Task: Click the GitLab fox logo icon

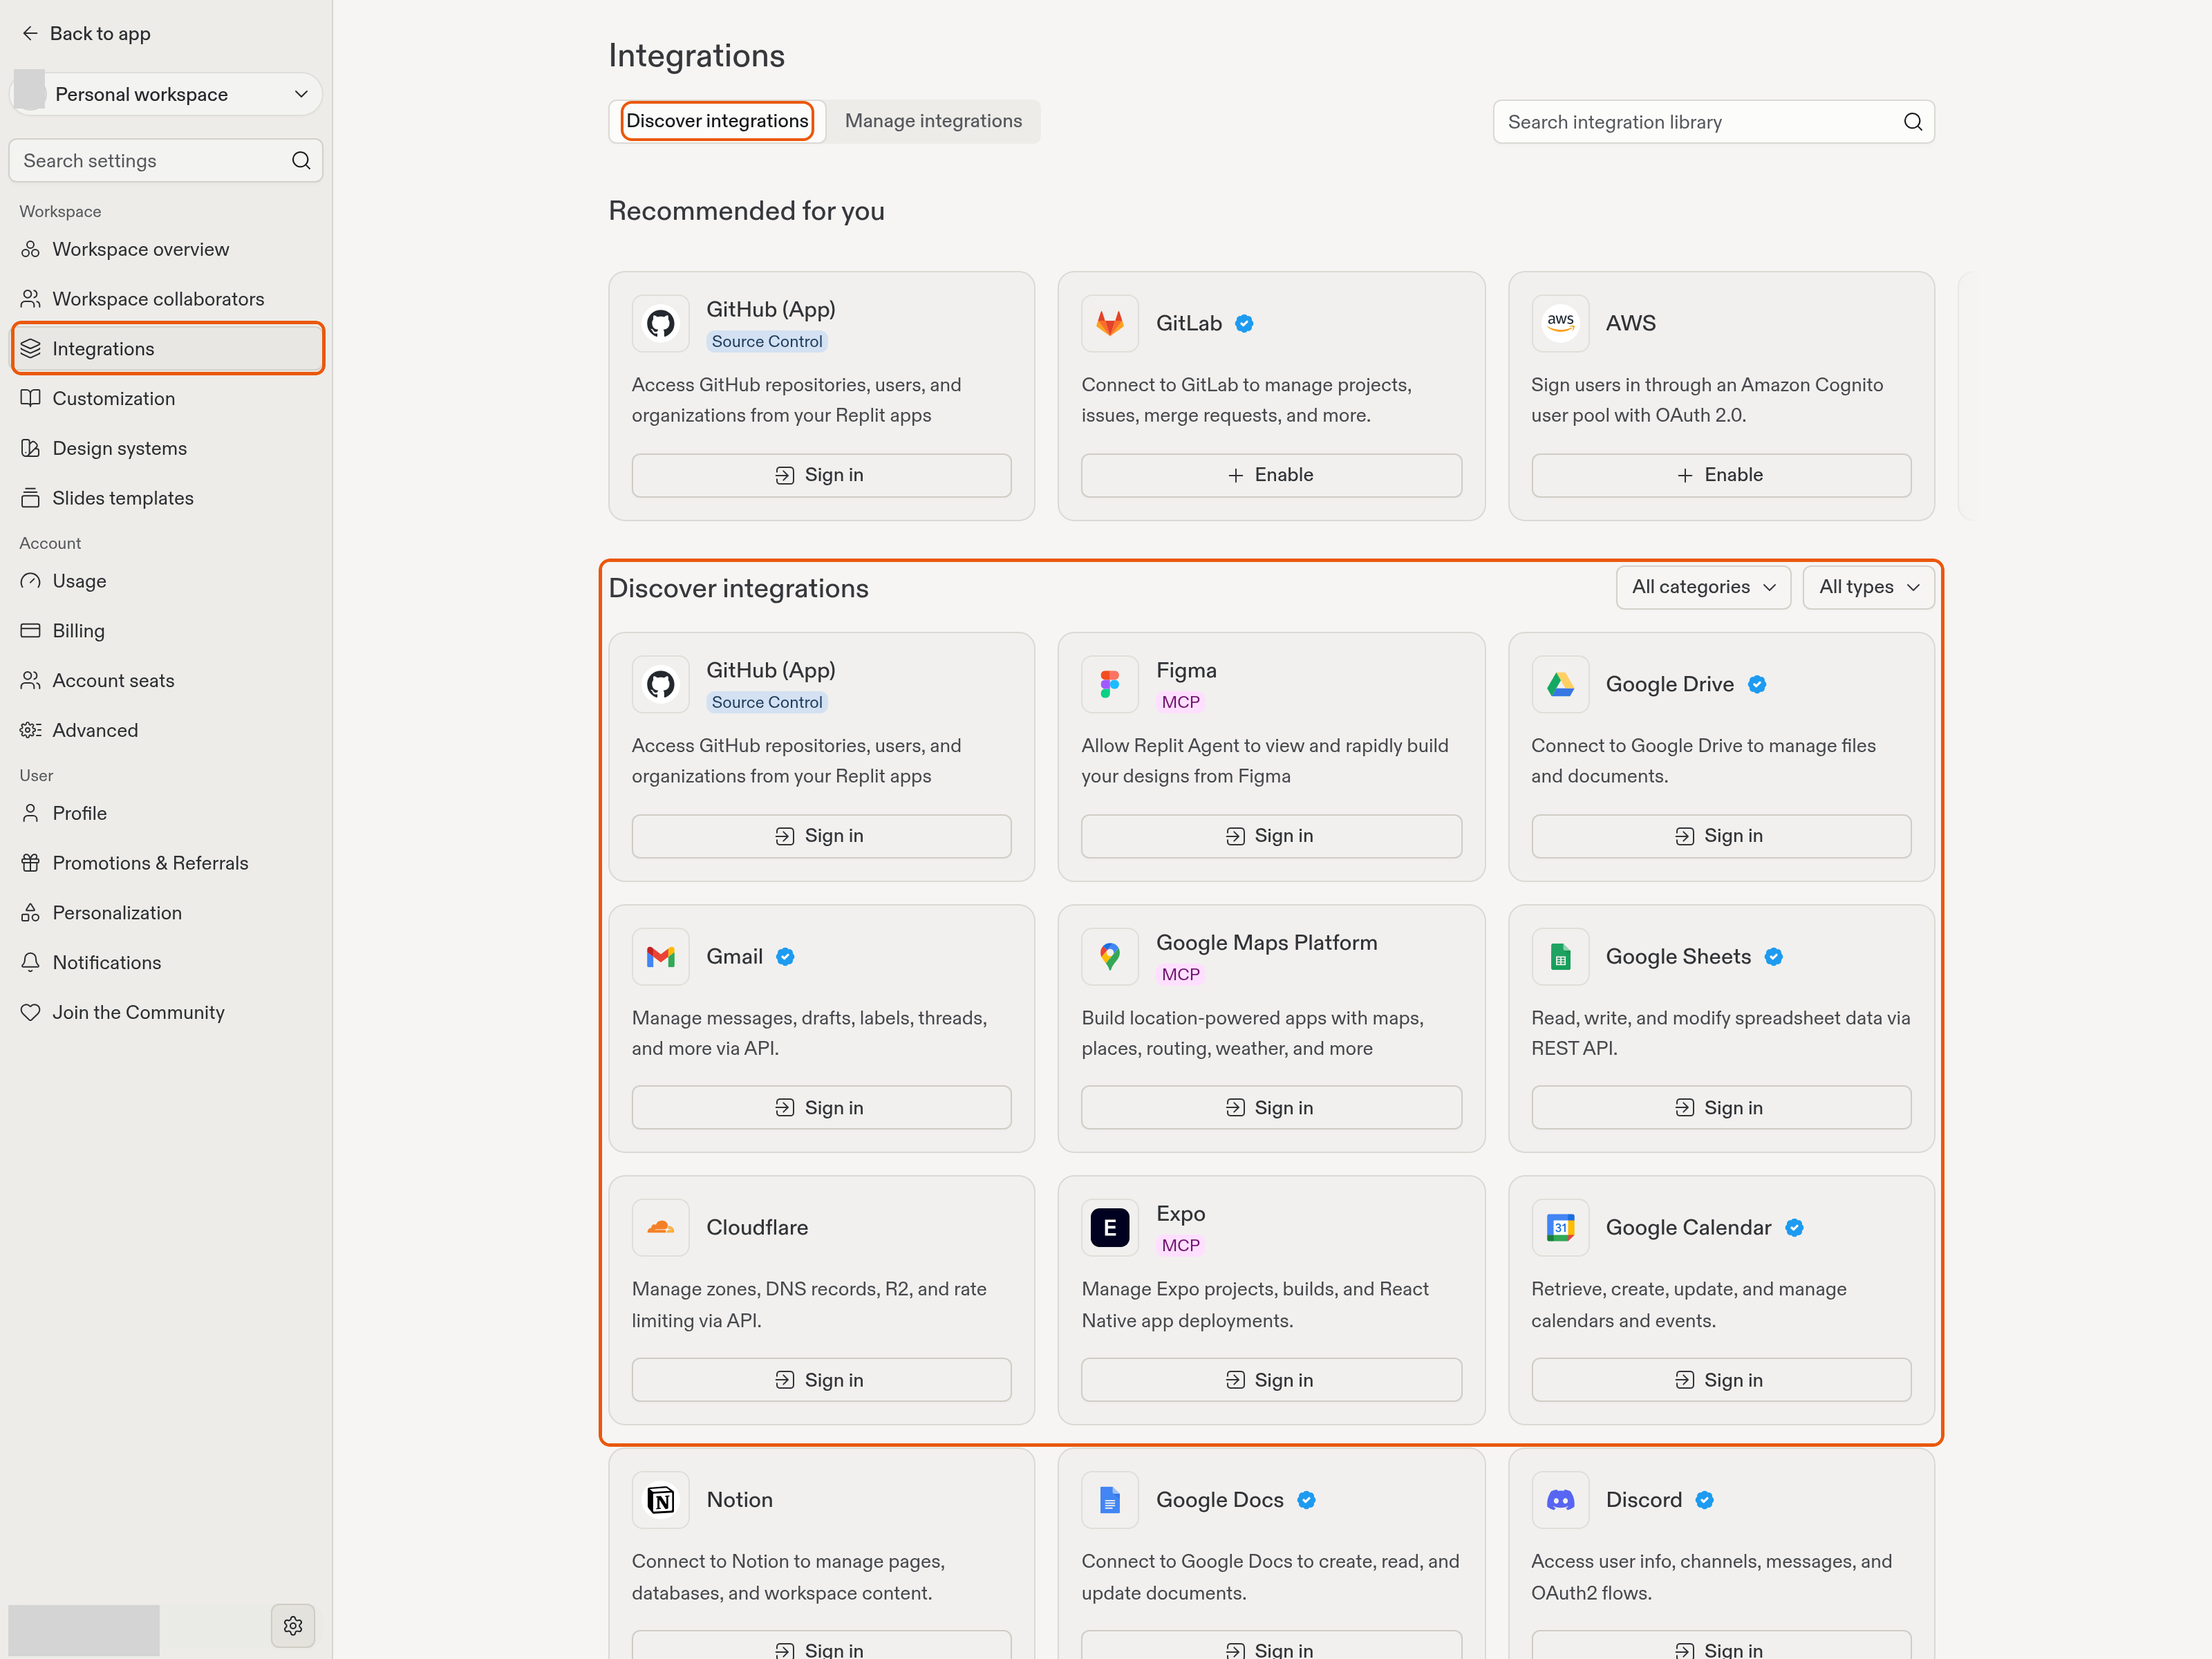Action: (x=1110, y=323)
